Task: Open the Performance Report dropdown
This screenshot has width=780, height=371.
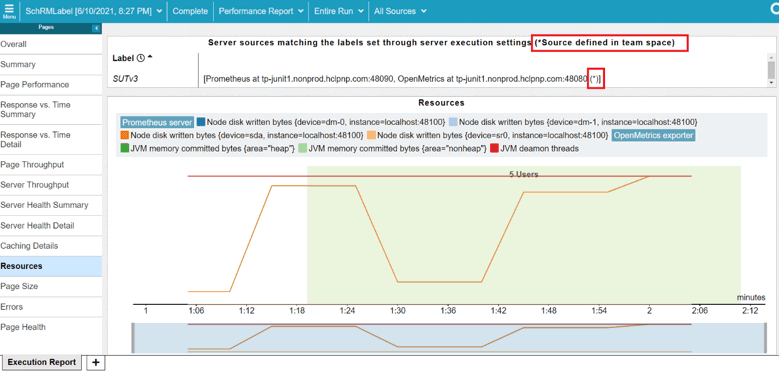Action: 262,11
